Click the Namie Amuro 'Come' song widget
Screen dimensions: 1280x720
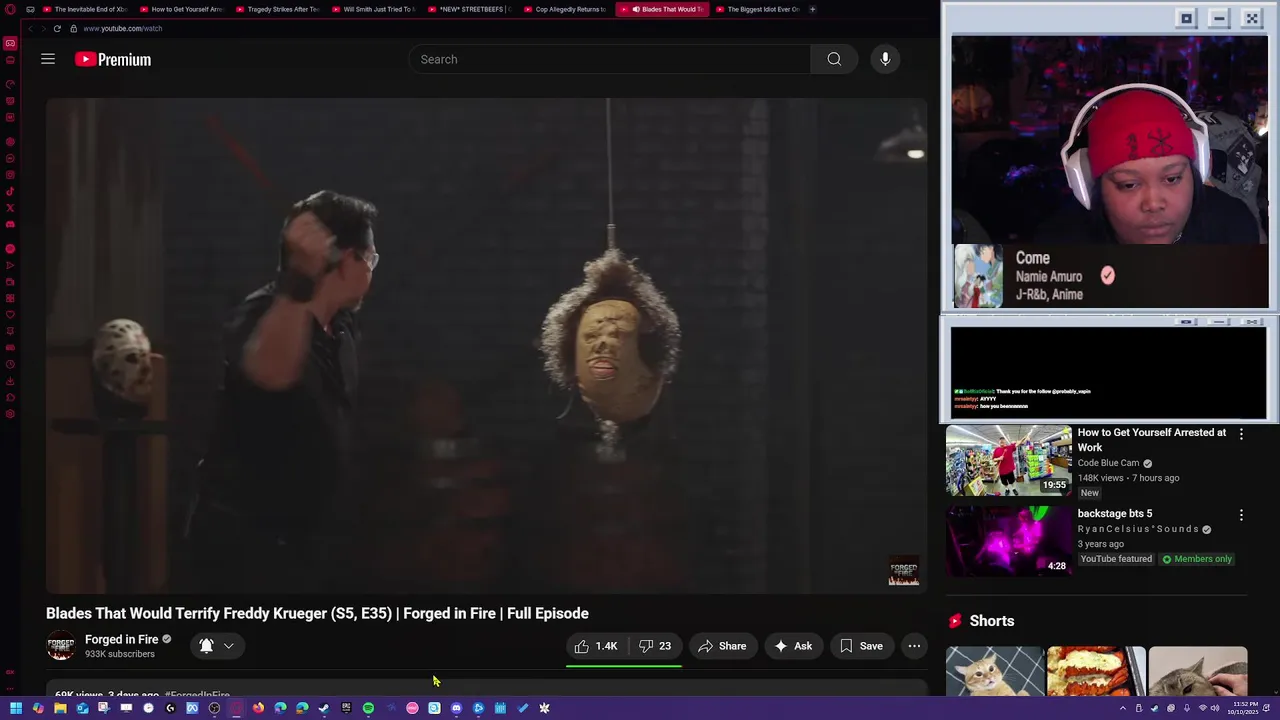[1110, 276]
